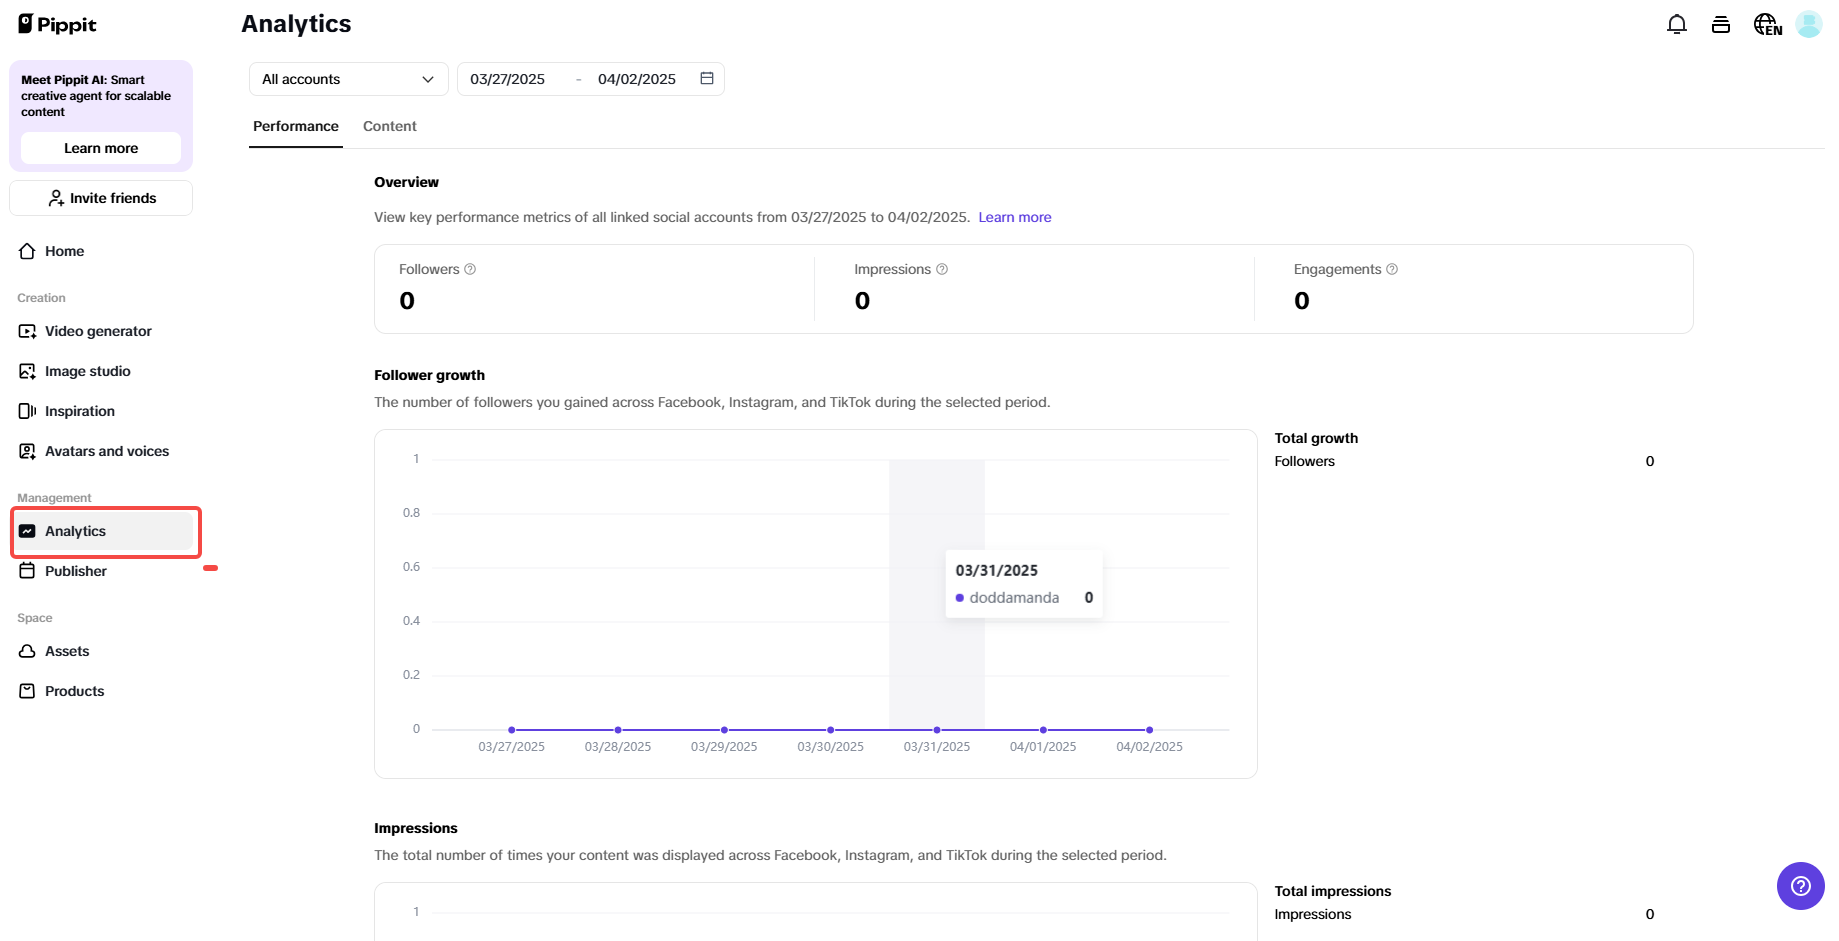
Task: Click the 04/01/2025 point on follower chart
Action: 1043,730
